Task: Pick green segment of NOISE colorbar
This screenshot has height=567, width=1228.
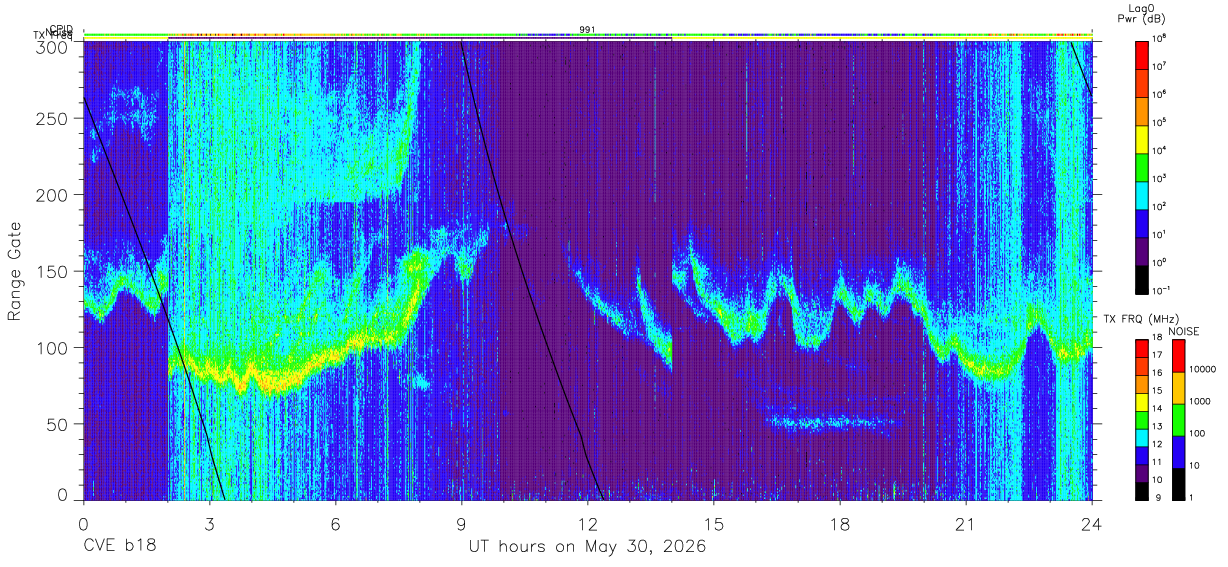Action: tap(1178, 420)
